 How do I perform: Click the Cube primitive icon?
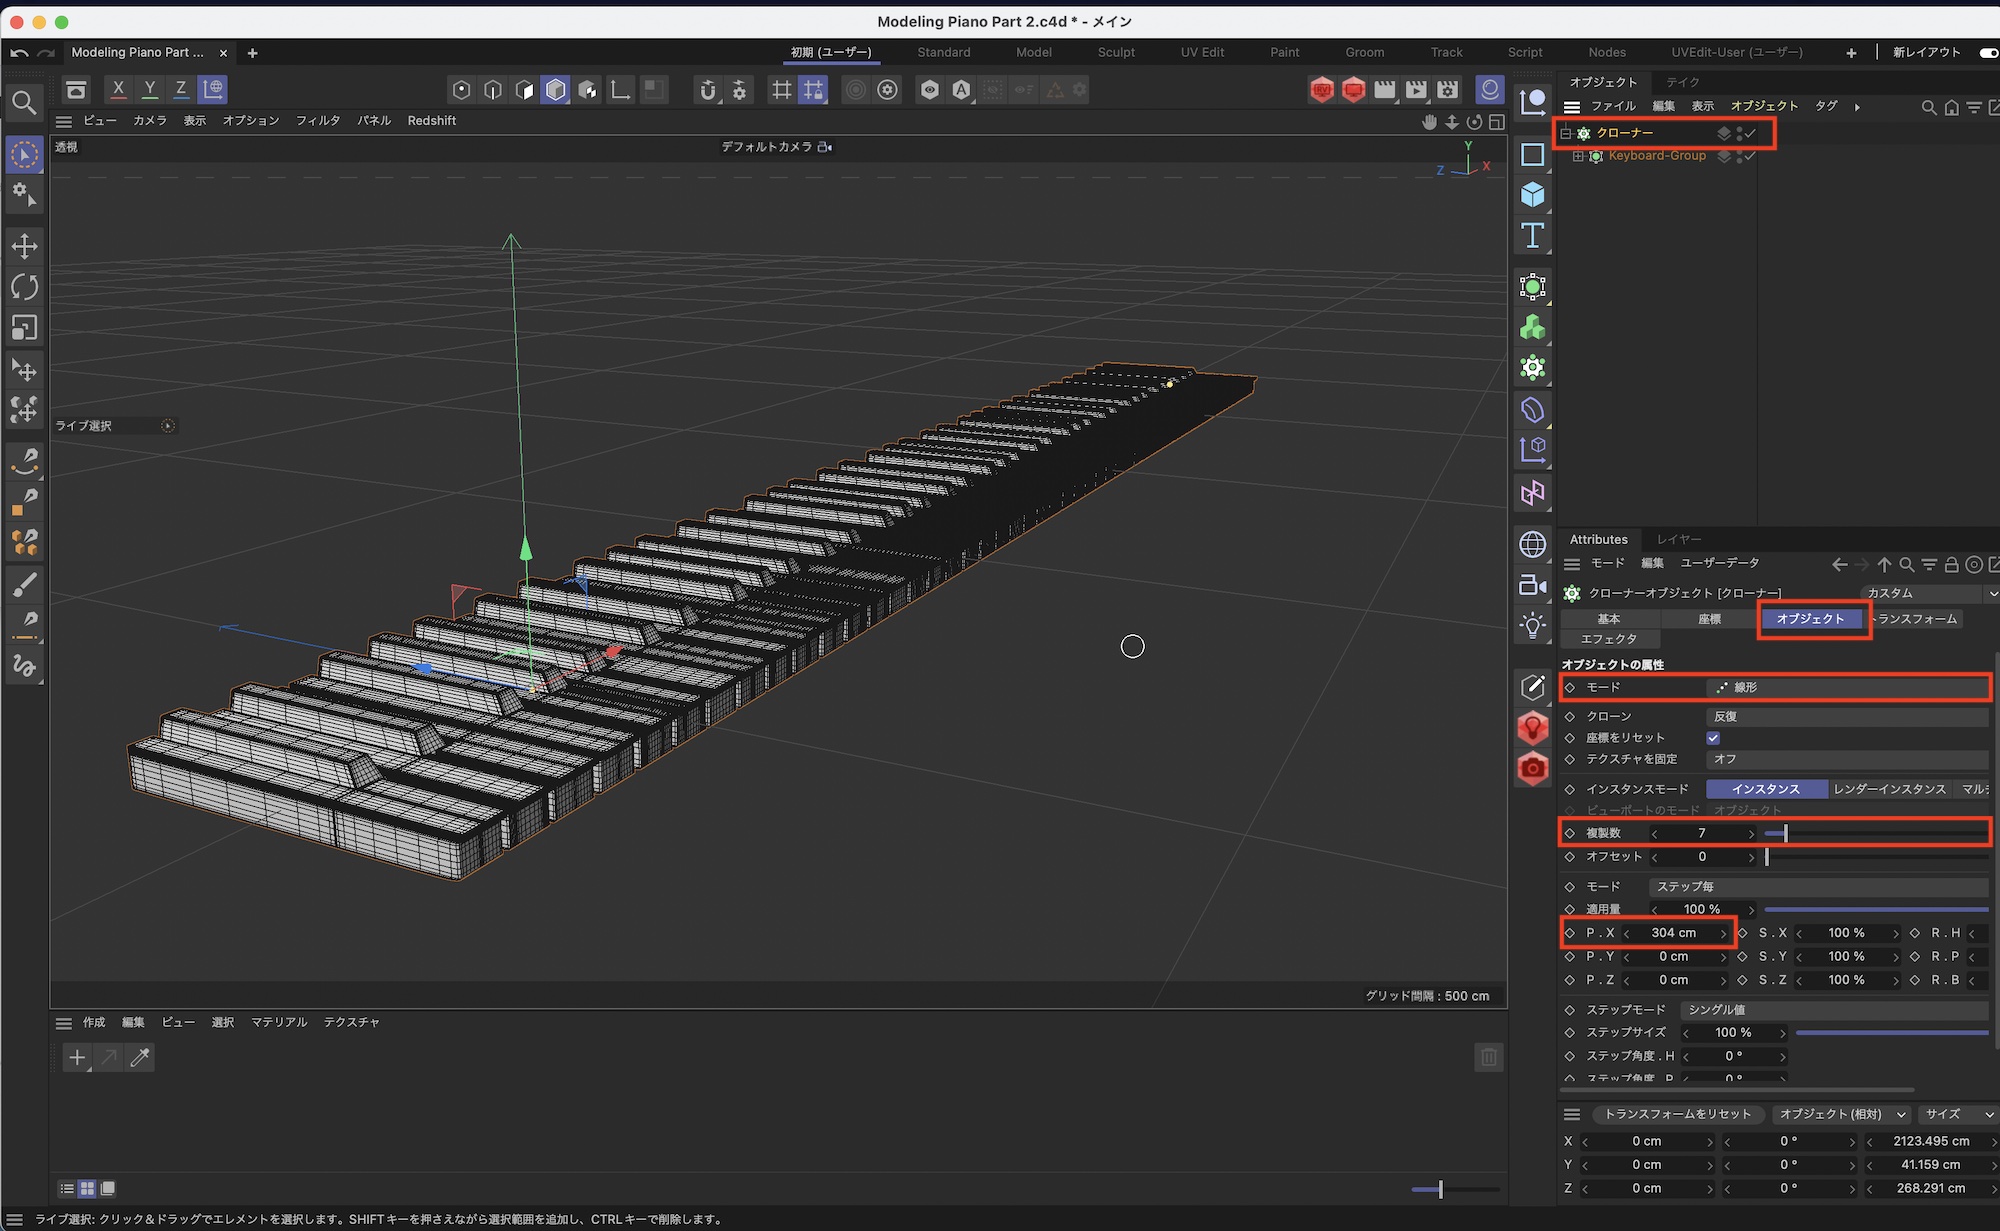[x=1532, y=195]
